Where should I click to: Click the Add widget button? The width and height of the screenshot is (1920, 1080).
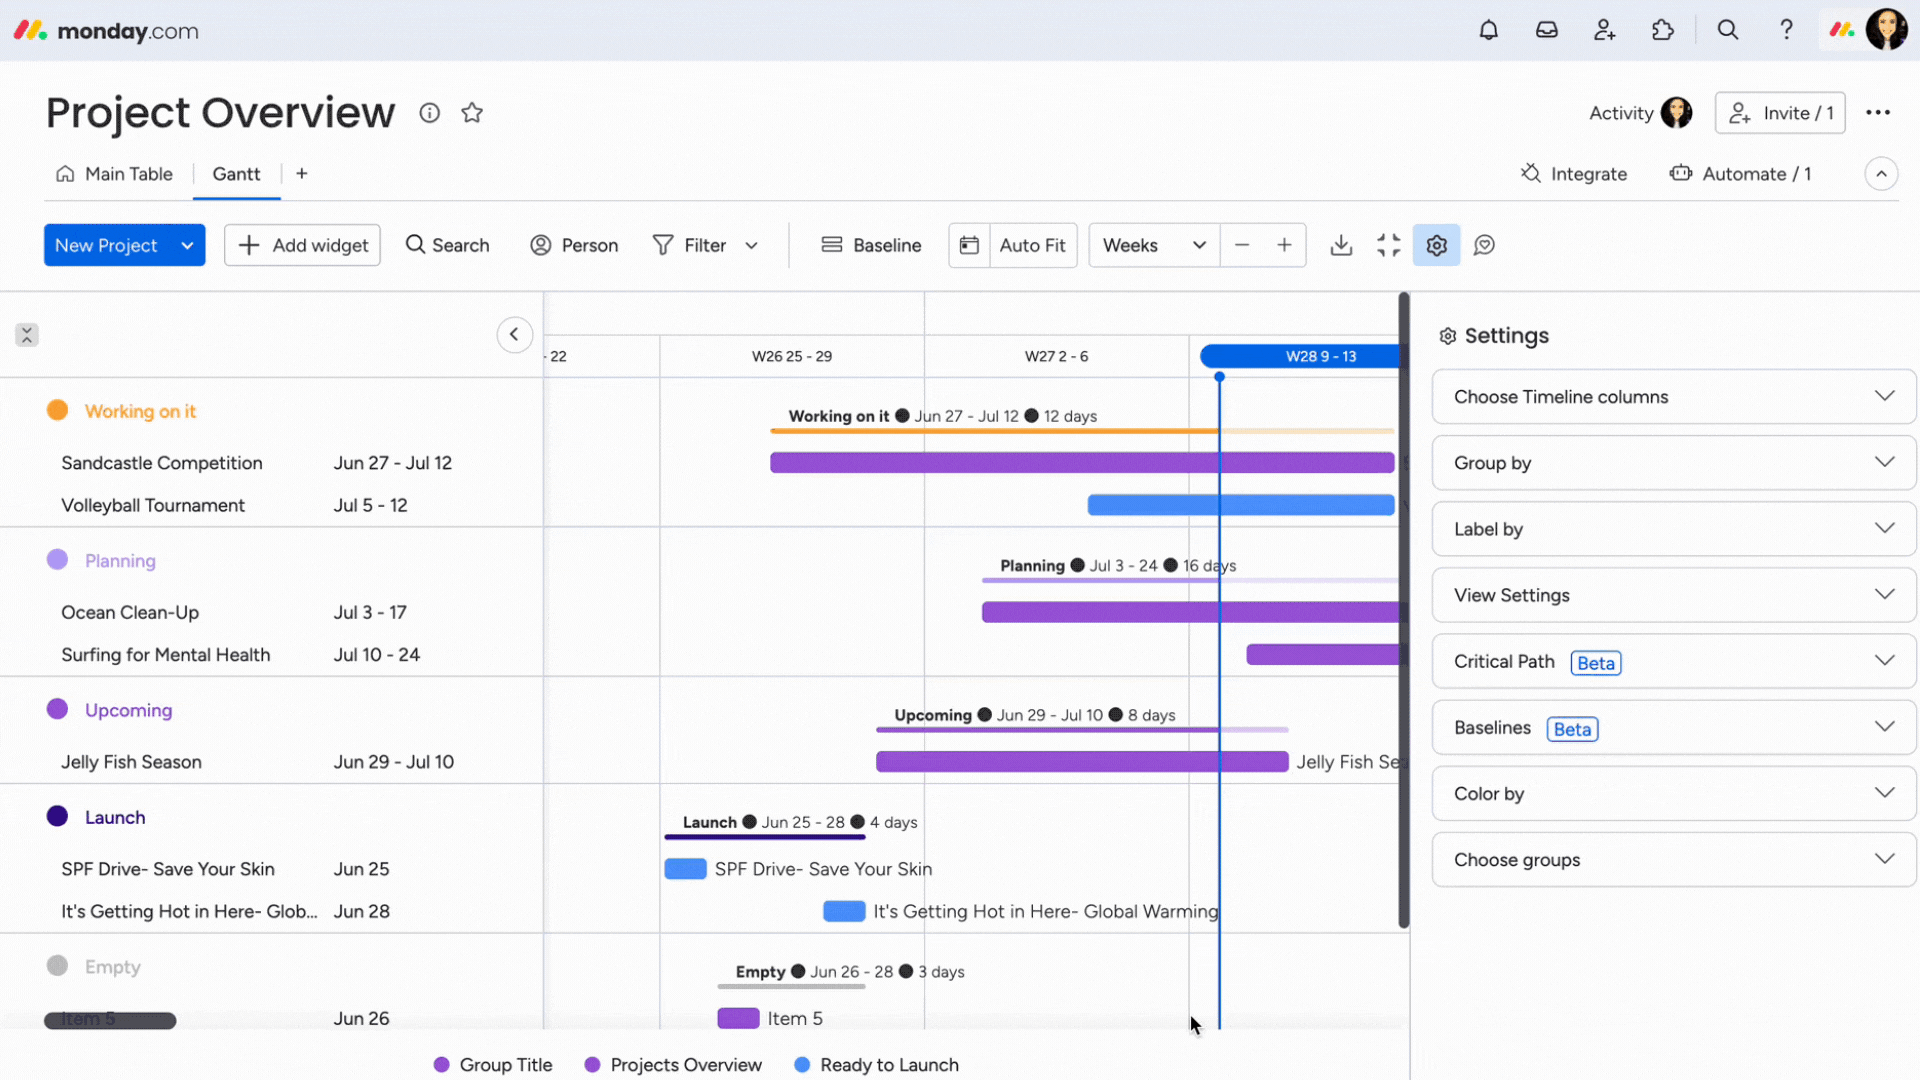302,245
